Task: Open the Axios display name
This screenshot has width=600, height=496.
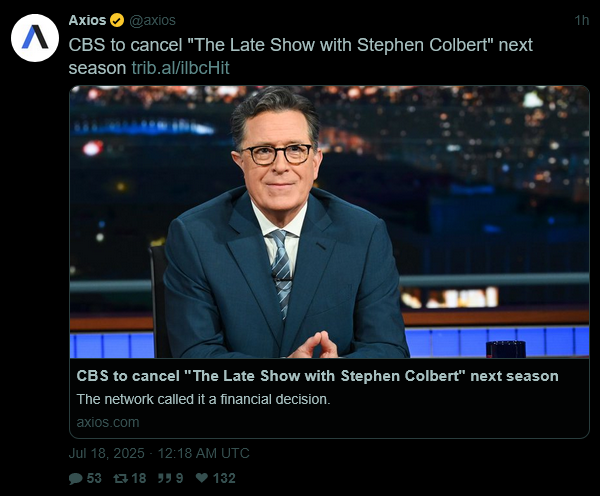Action: click(x=87, y=20)
